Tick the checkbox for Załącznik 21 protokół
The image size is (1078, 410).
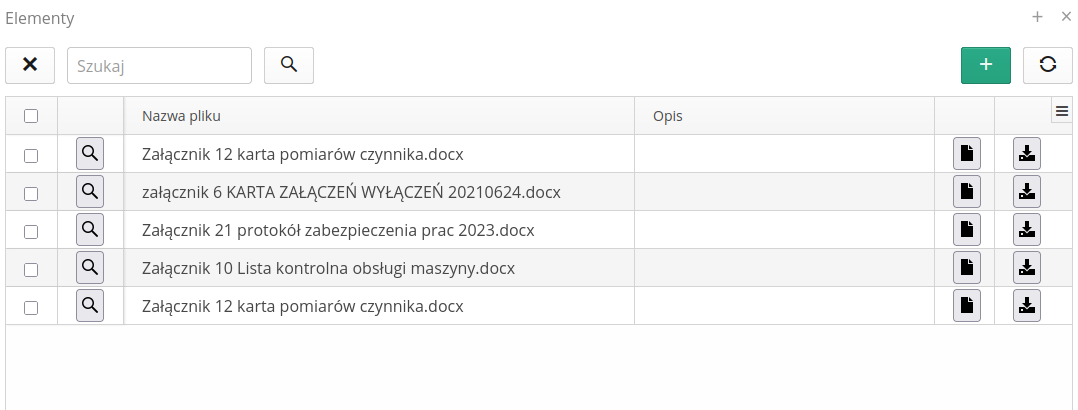coord(31,232)
